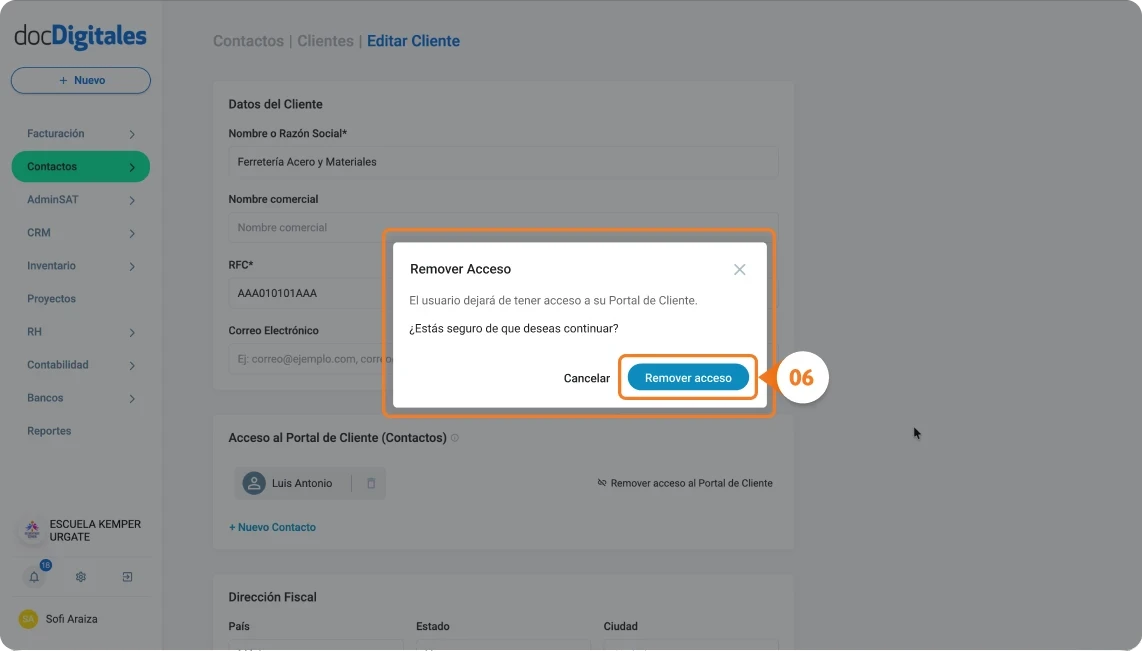Expand the Facturación menu section

tap(80, 133)
